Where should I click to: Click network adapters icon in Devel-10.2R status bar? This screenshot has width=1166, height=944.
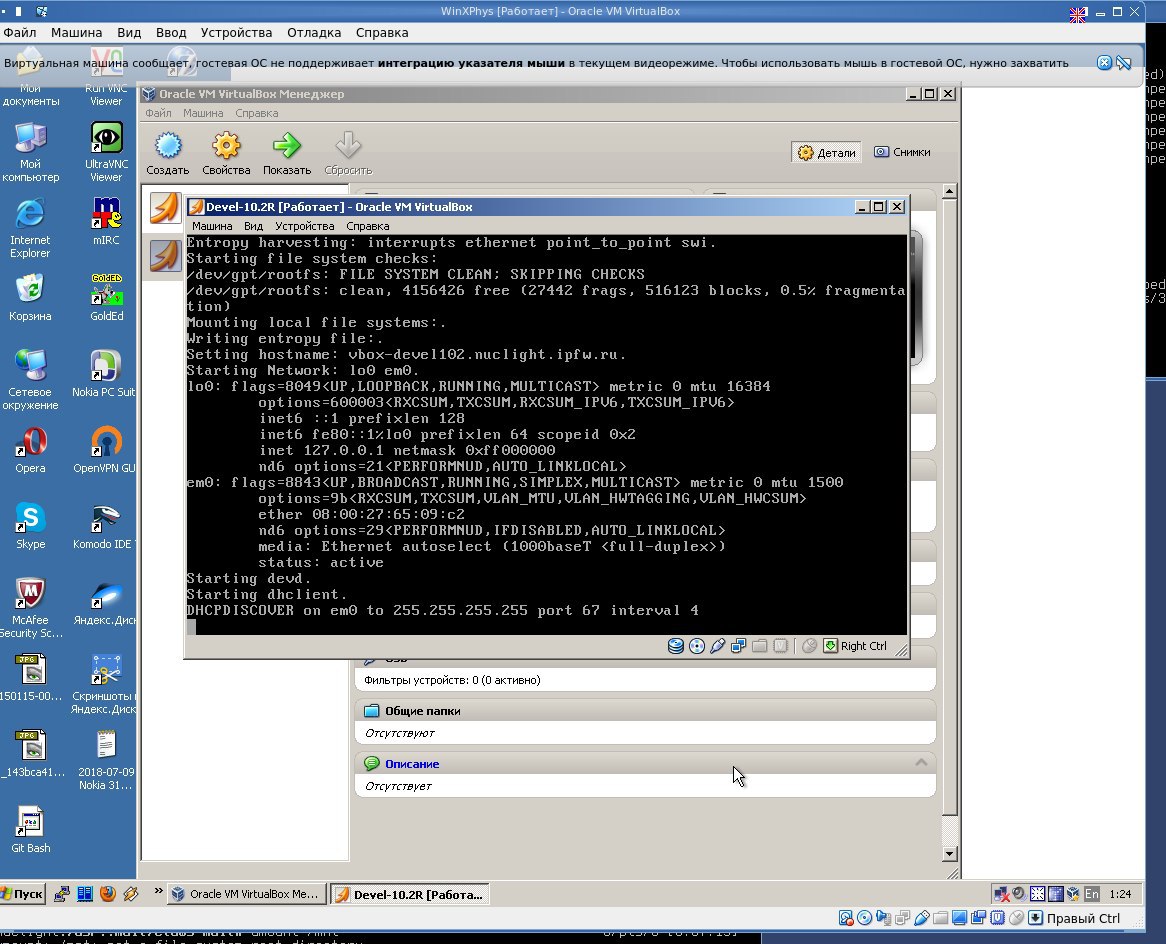[738, 646]
